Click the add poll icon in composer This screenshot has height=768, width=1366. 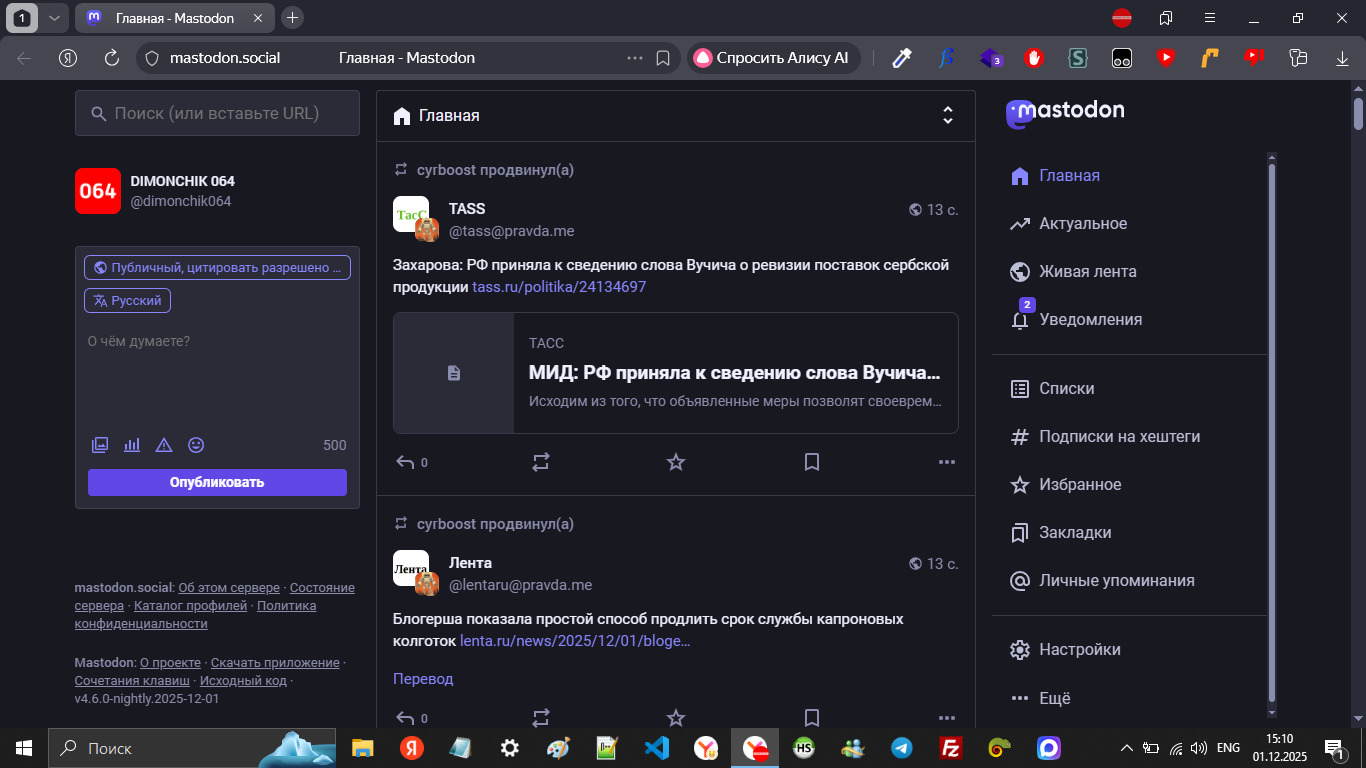coord(132,445)
